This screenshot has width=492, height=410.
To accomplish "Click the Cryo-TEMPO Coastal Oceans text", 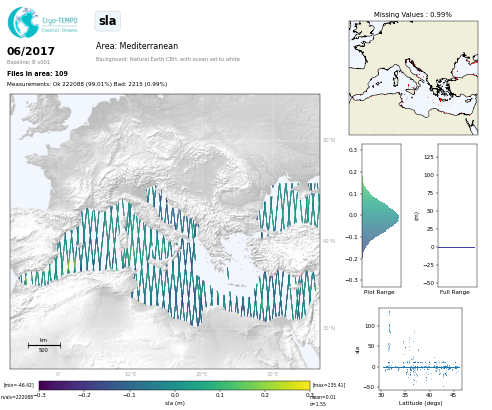I will click(60, 25).
